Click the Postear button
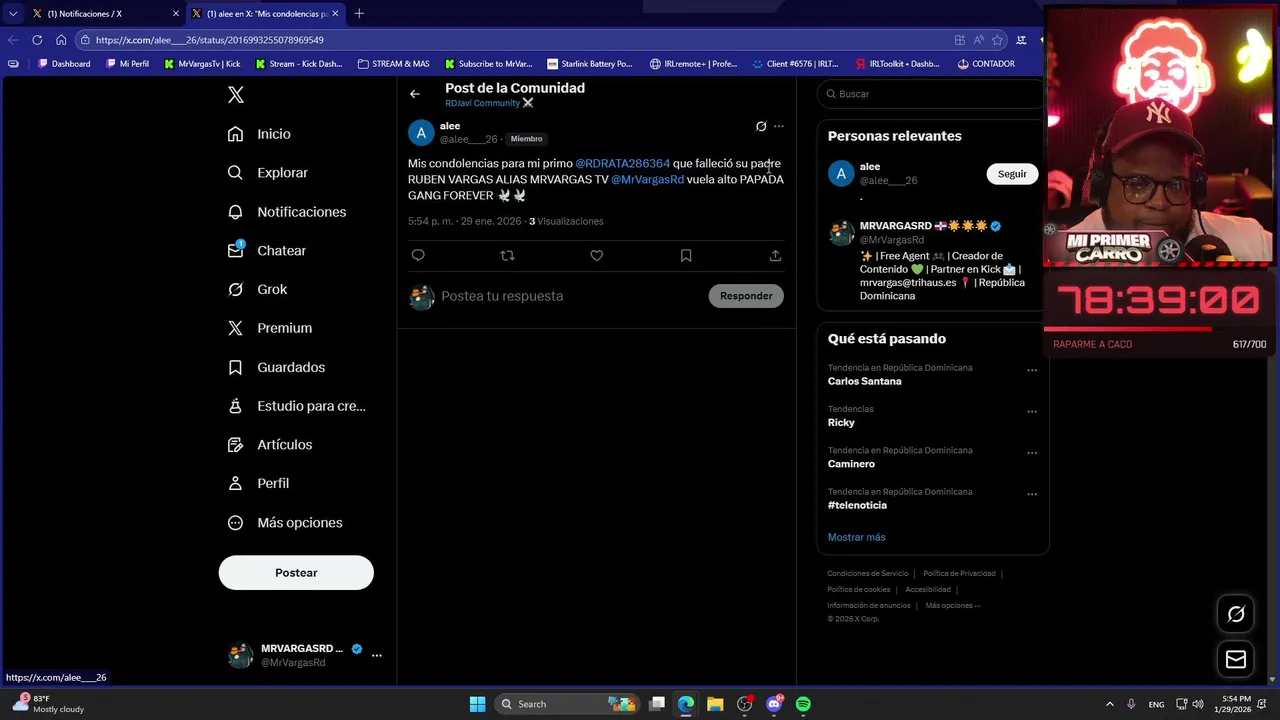This screenshot has width=1280, height=720. coord(296,573)
